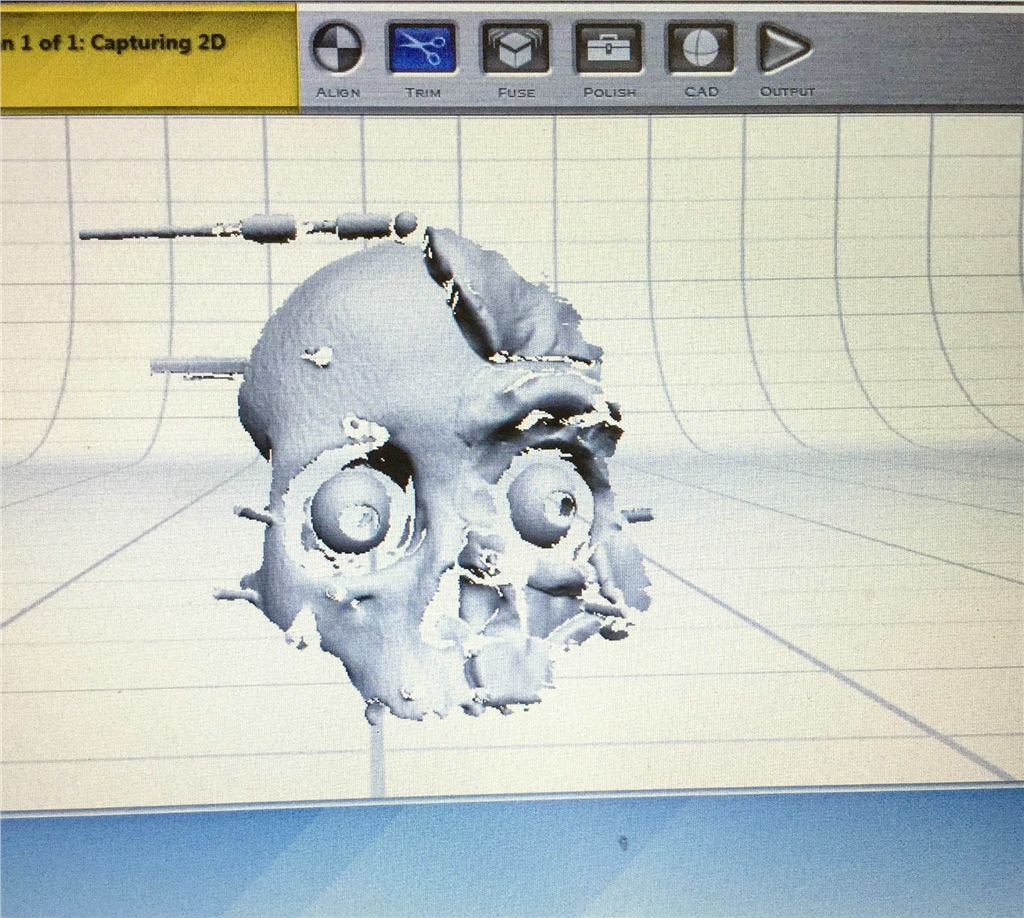
Task: Click the Fuse text label
Action: point(516,92)
